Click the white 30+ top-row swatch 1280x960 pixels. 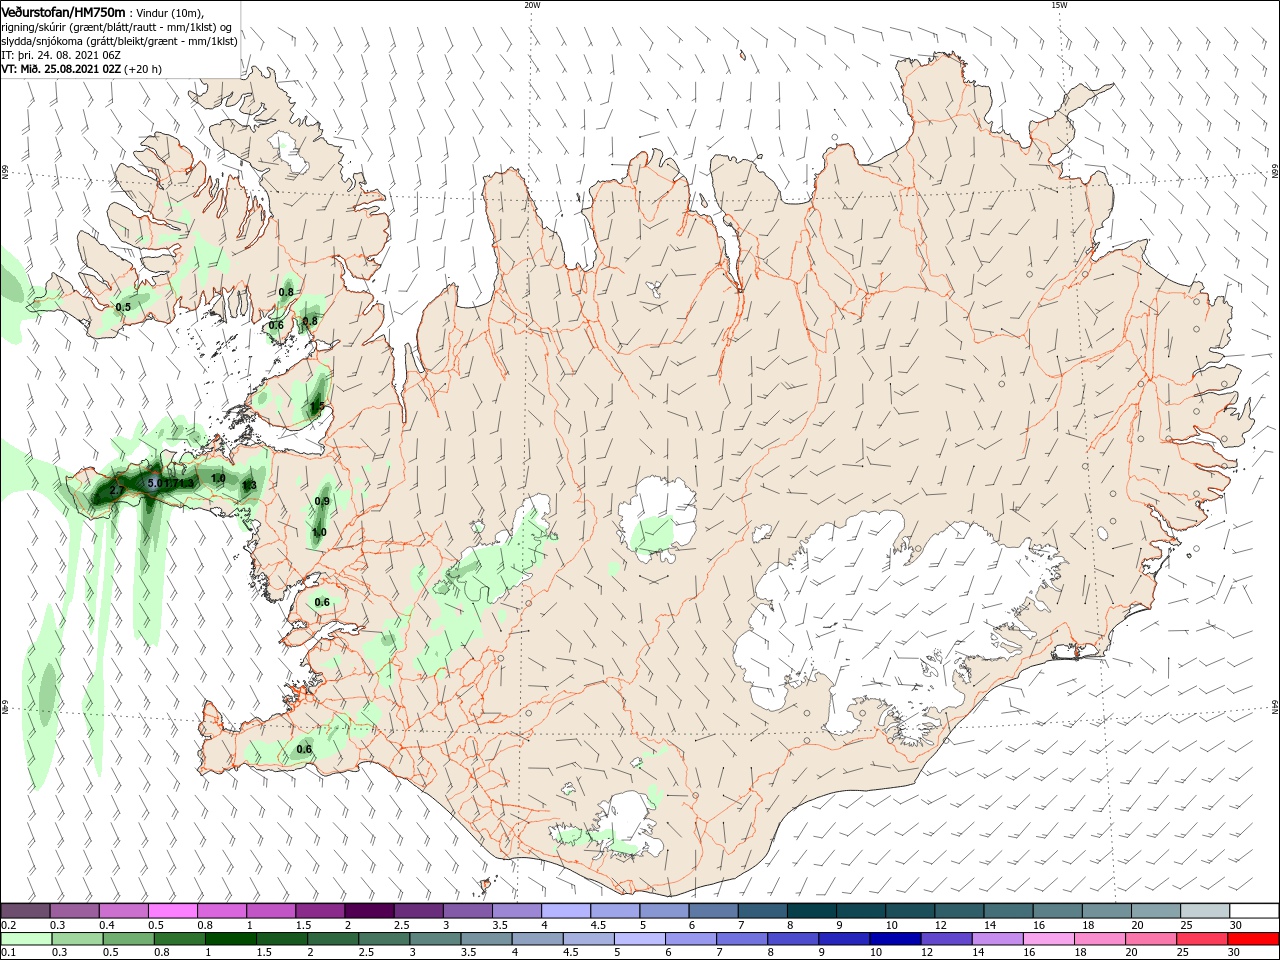tap(1255, 911)
